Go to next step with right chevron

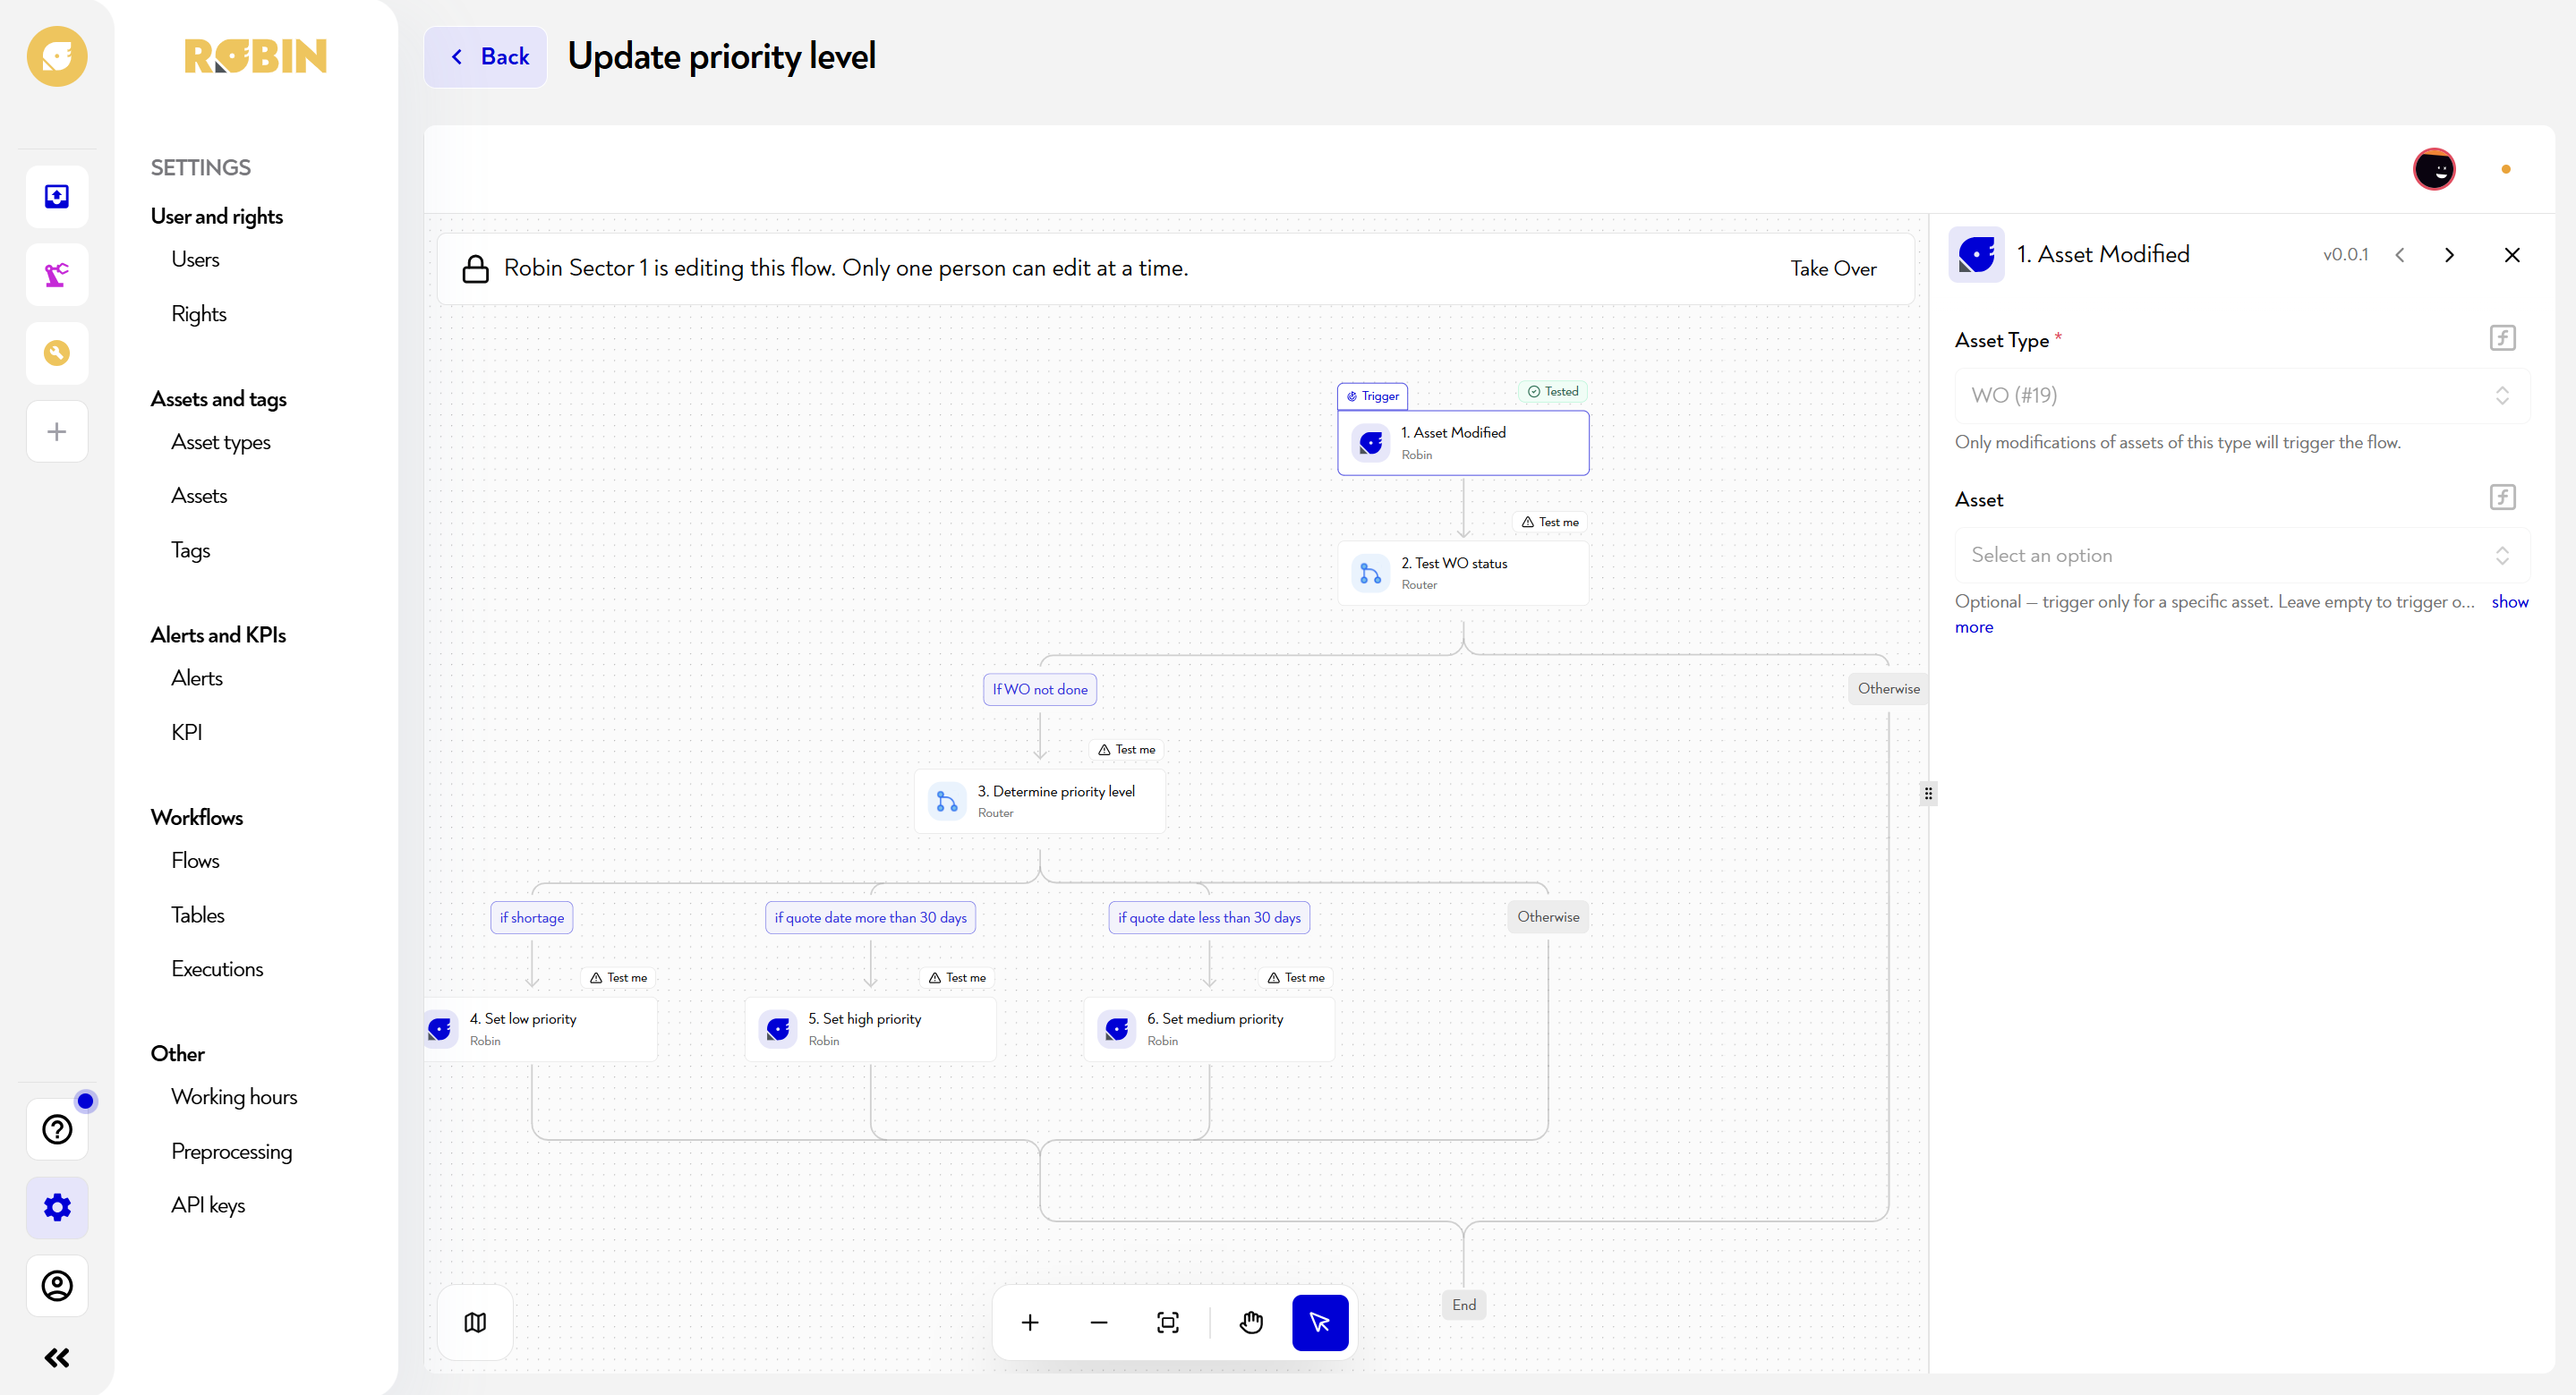(2450, 255)
